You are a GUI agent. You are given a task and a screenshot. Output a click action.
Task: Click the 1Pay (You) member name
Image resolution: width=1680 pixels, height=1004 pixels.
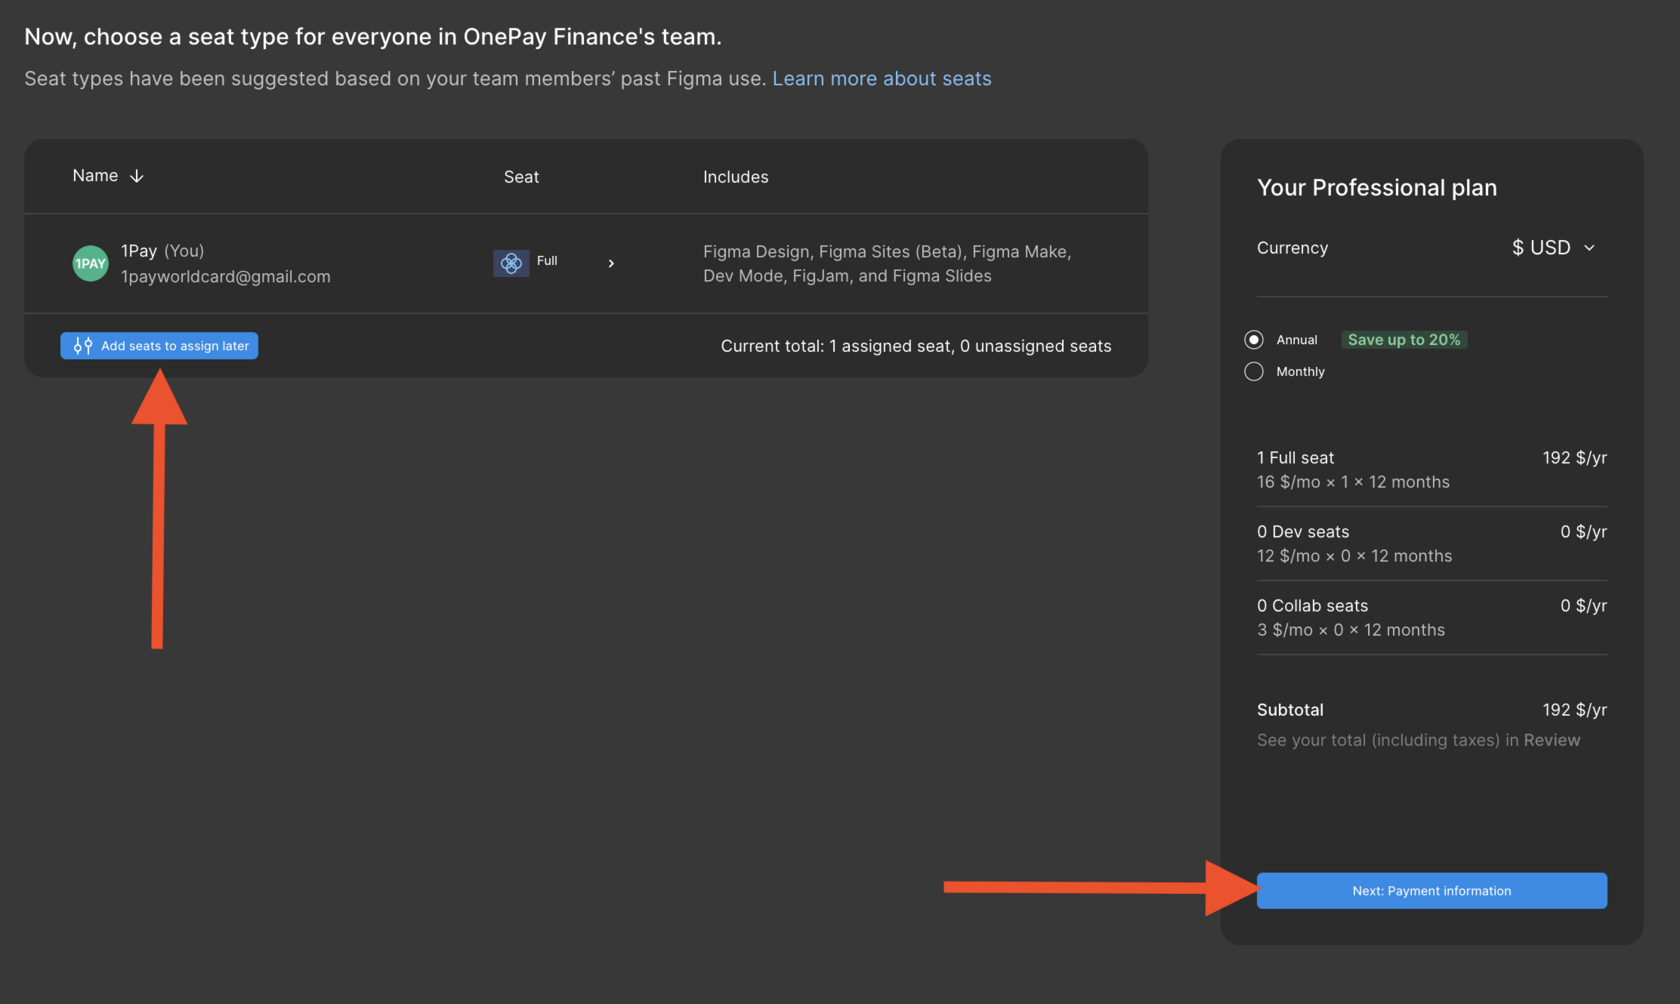(x=162, y=251)
